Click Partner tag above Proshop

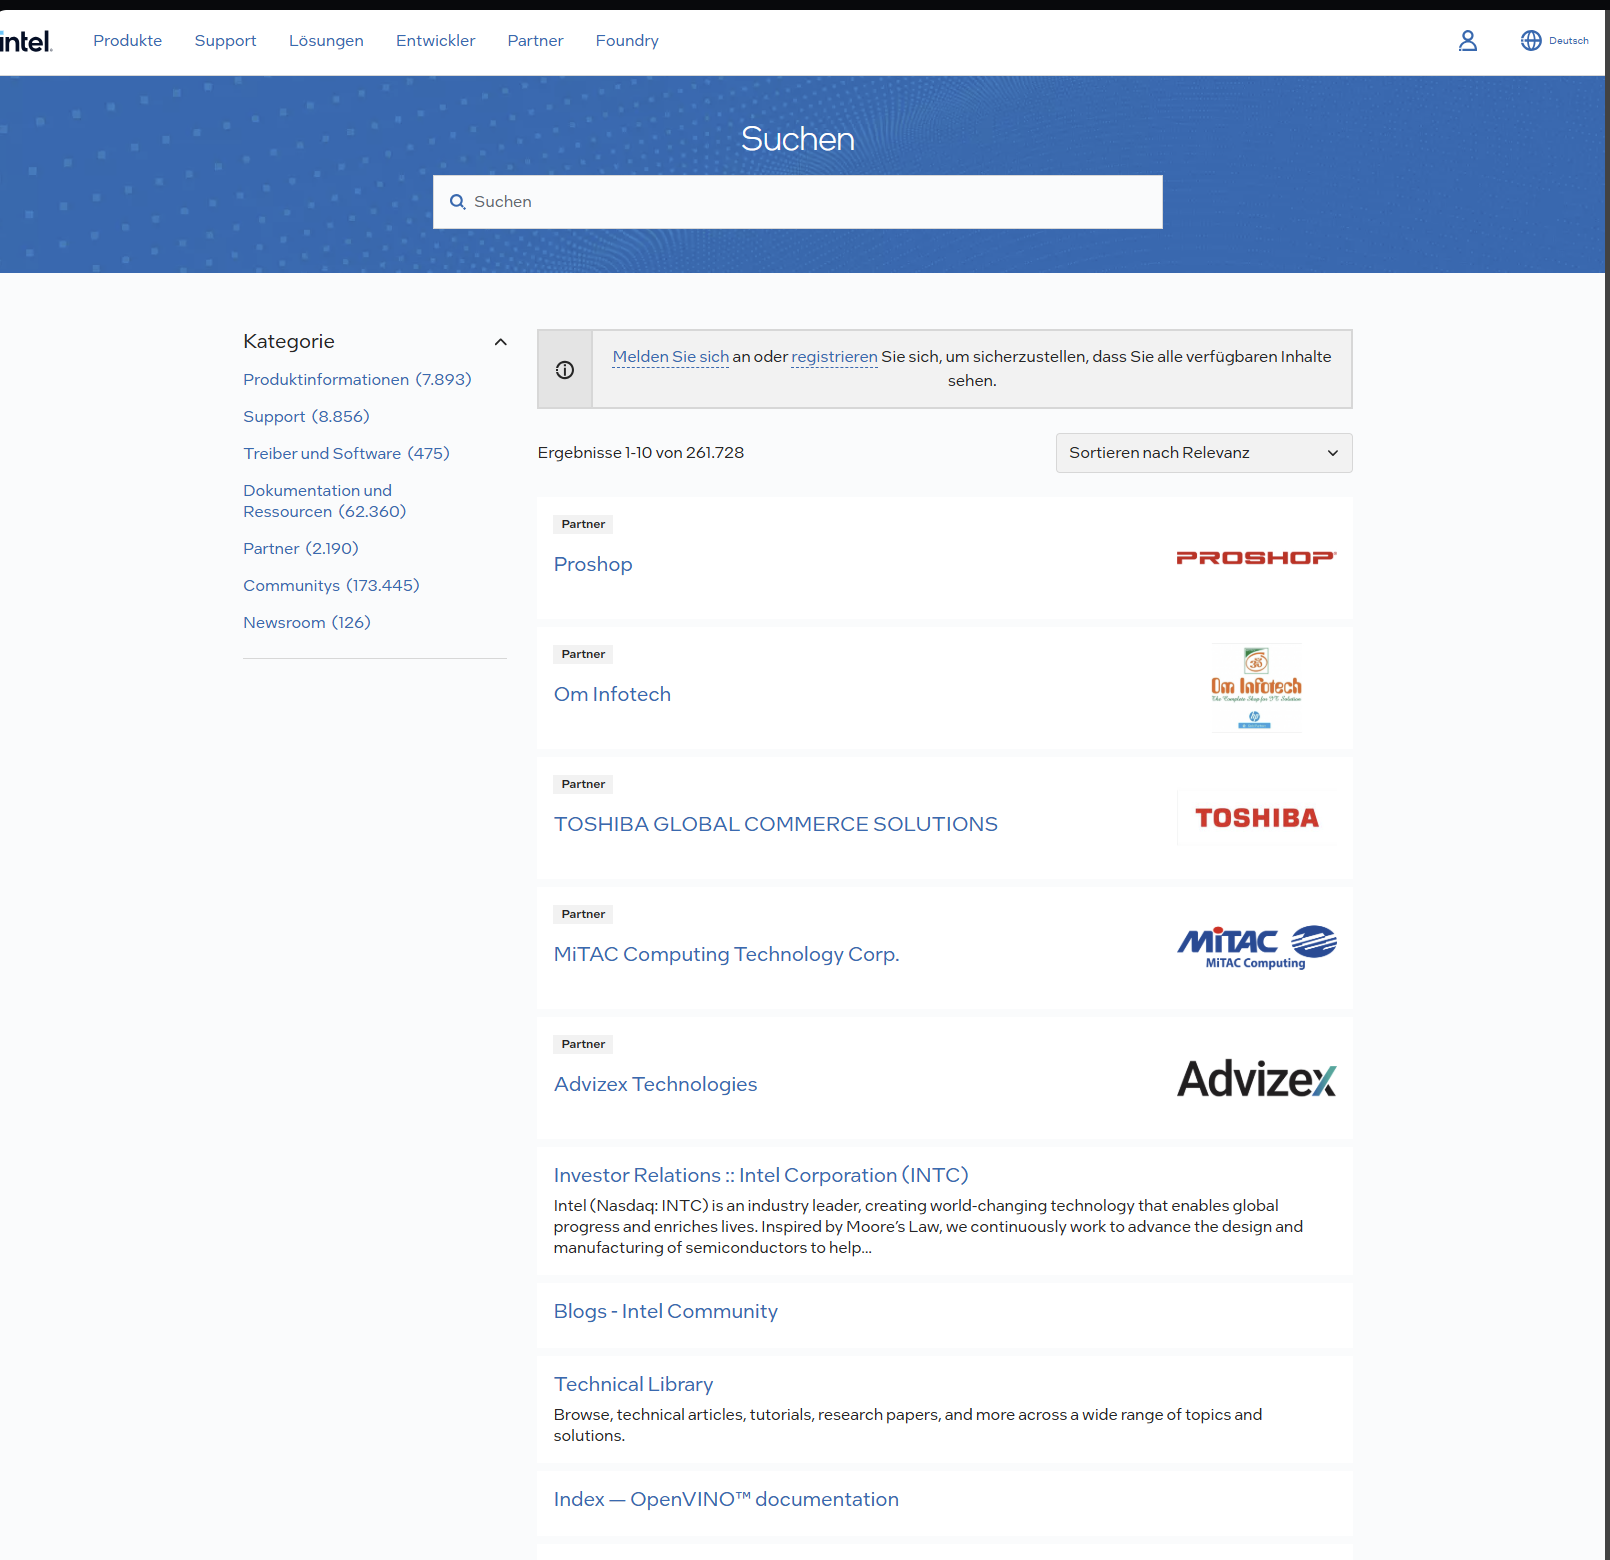tap(583, 524)
